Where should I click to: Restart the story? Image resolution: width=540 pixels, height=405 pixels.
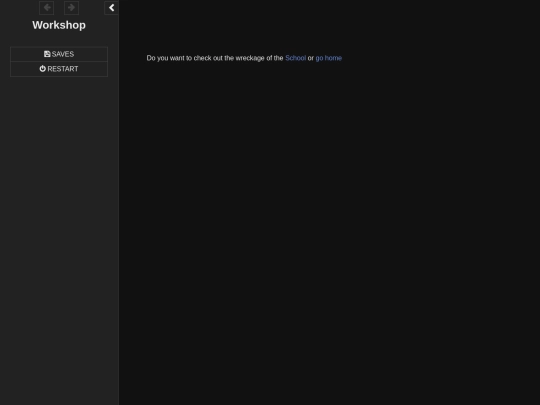pyautogui.click(x=59, y=69)
